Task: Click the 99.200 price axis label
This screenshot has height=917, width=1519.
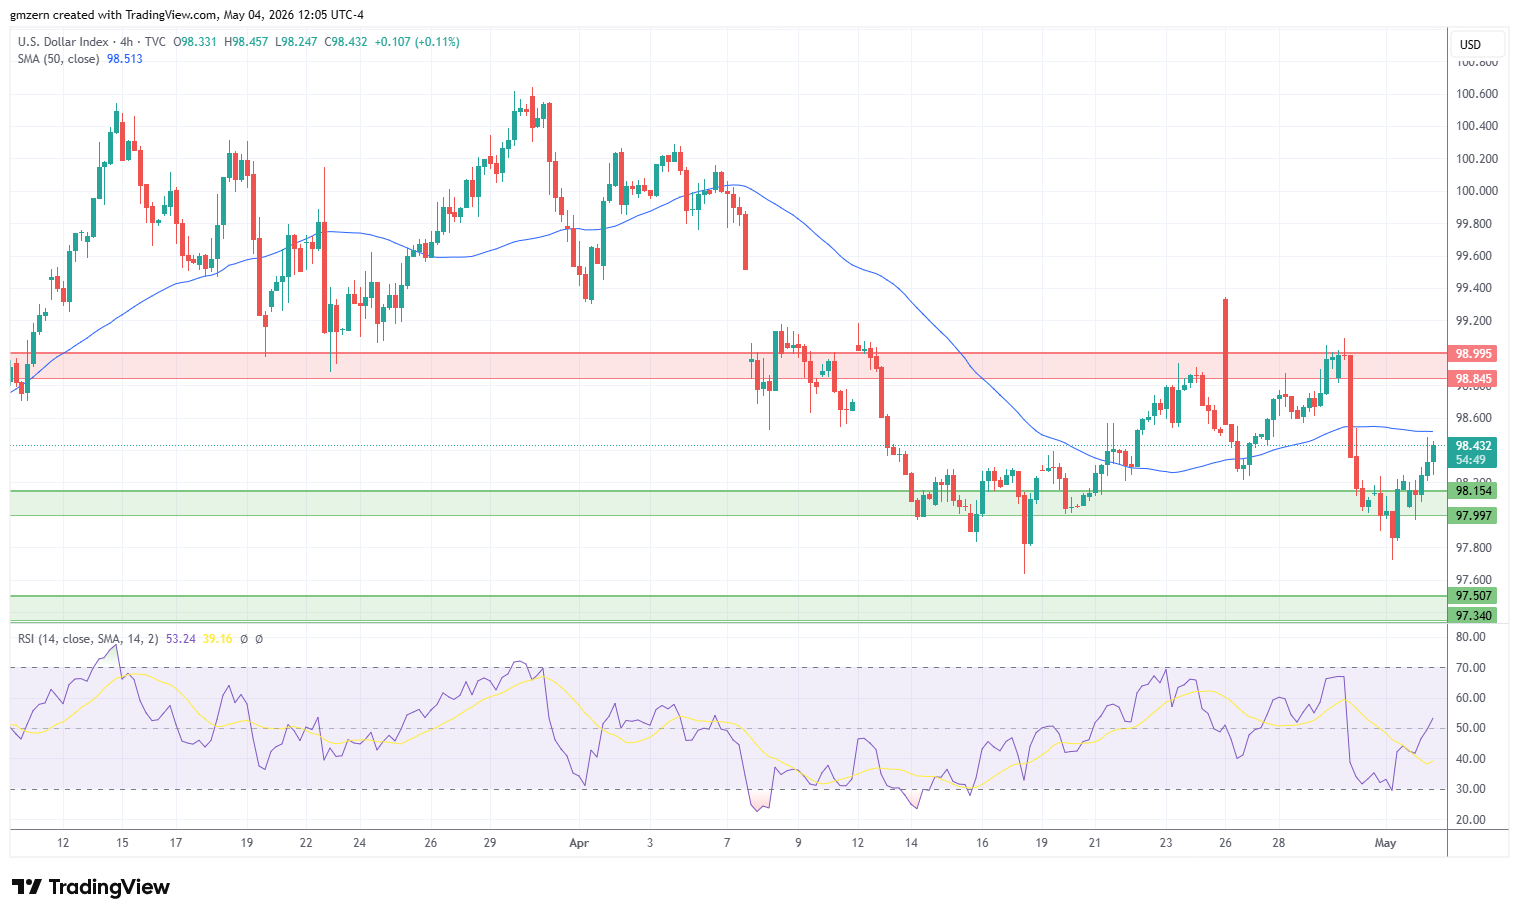Action: (x=1477, y=321)
